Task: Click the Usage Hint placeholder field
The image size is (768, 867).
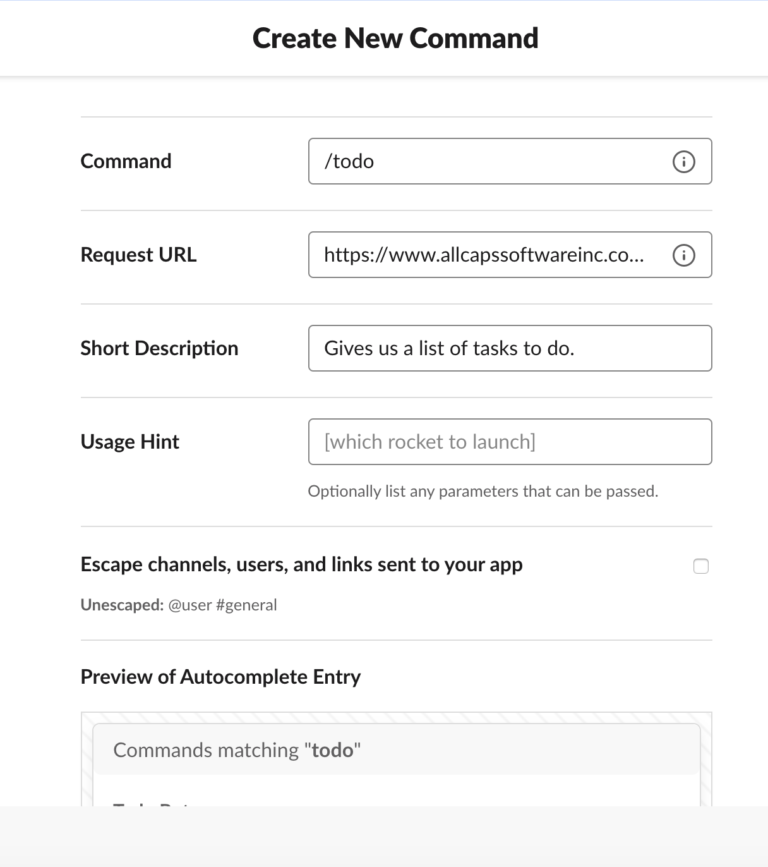Action: (x=510, y=442)
